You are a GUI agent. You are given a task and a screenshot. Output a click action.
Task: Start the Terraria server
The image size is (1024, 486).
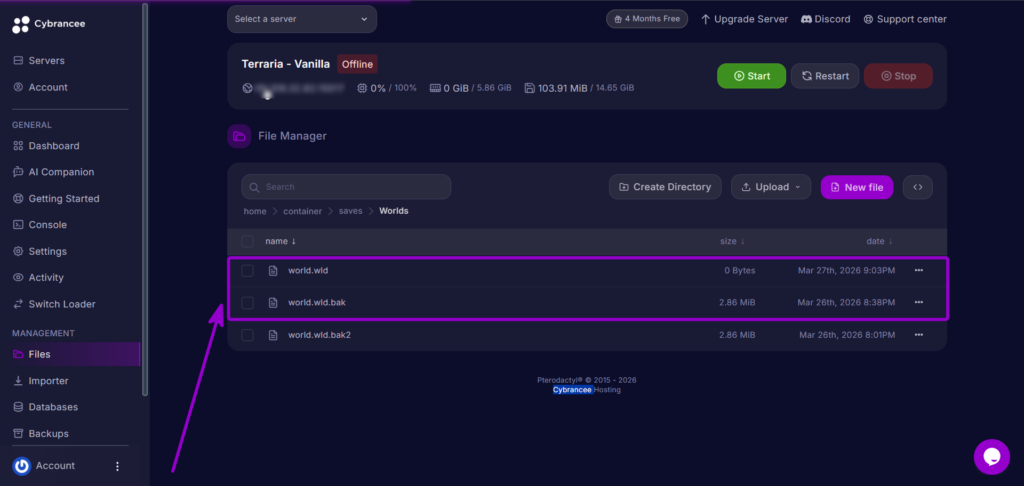pyautogui.click(x=752, y=76)
